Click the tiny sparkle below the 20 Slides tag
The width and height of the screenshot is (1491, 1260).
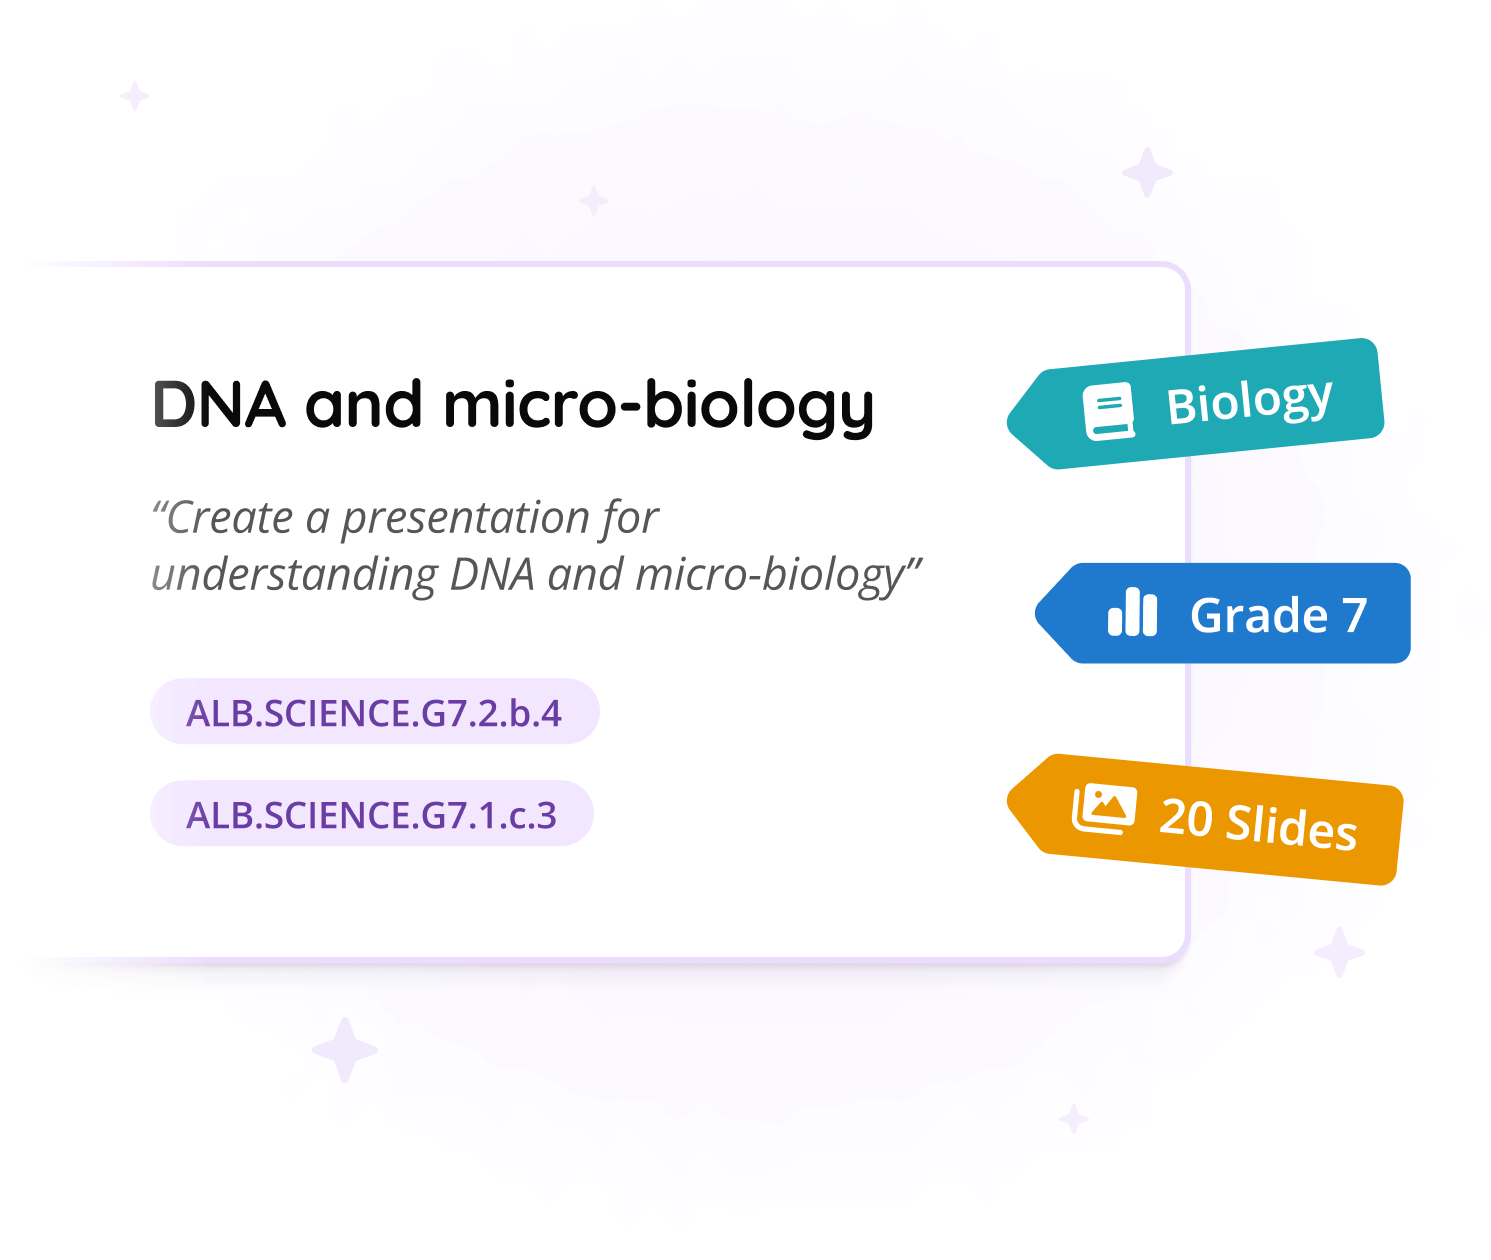(x=1074, y=1119)
